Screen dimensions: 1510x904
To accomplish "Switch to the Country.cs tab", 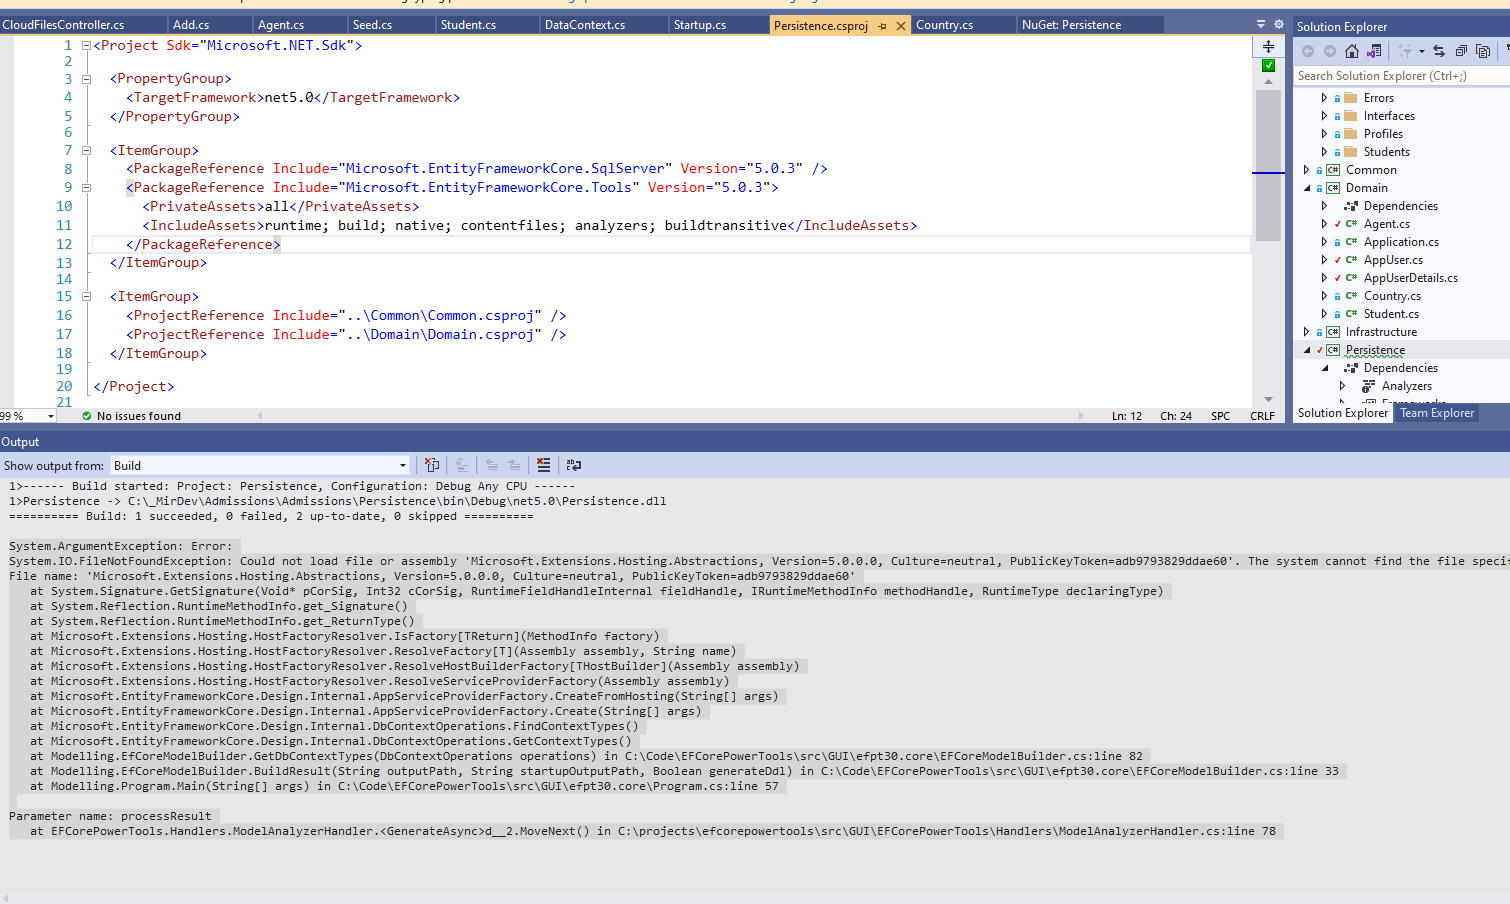I will point(961,23).
